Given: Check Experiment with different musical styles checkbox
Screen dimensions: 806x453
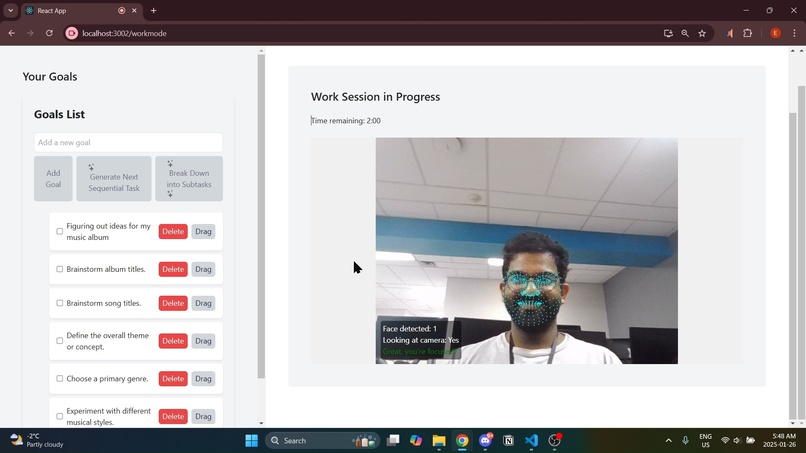Looking at the screenshot, I should click(60, 416).
